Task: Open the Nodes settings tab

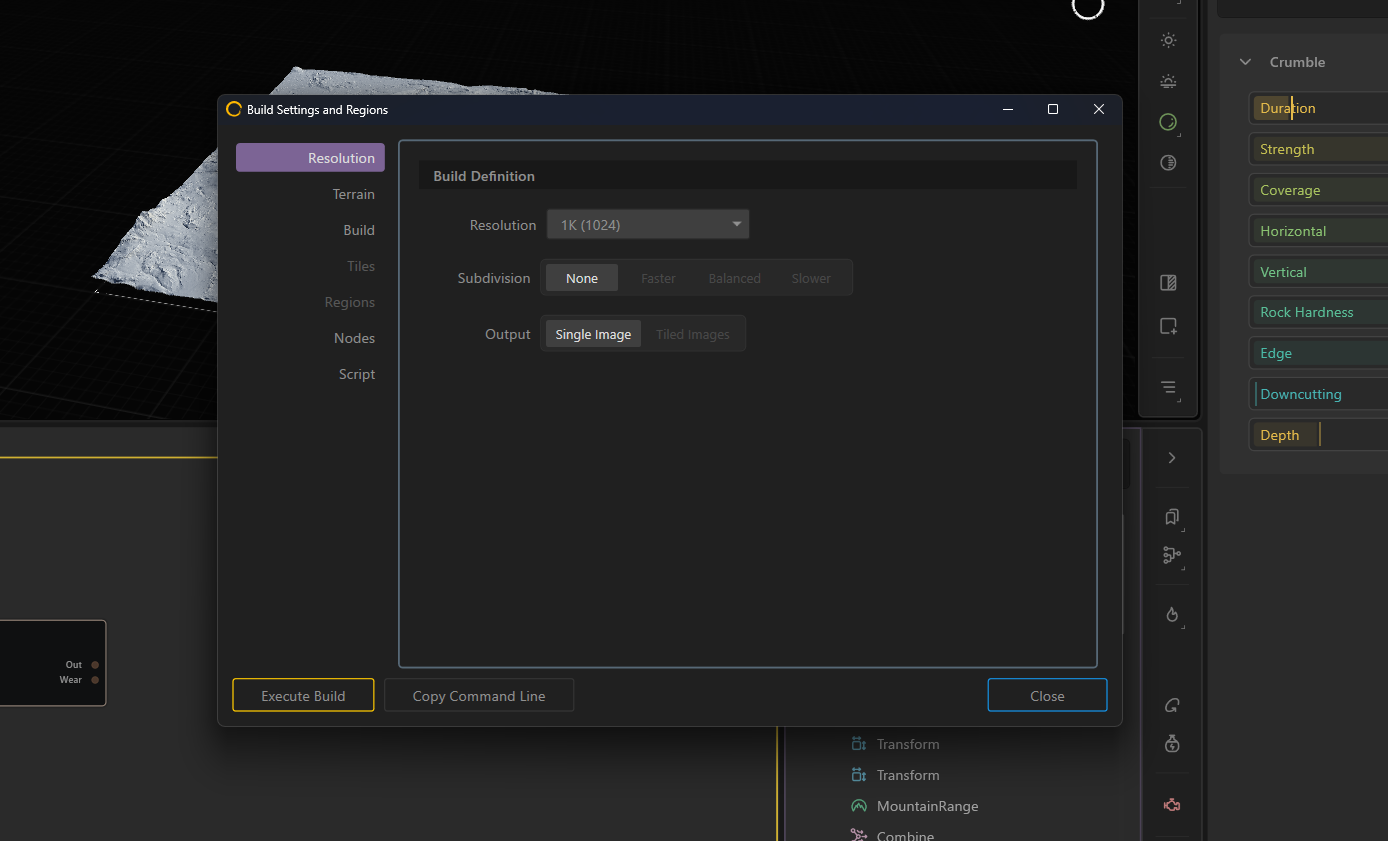Action: [x=354, y=338]
